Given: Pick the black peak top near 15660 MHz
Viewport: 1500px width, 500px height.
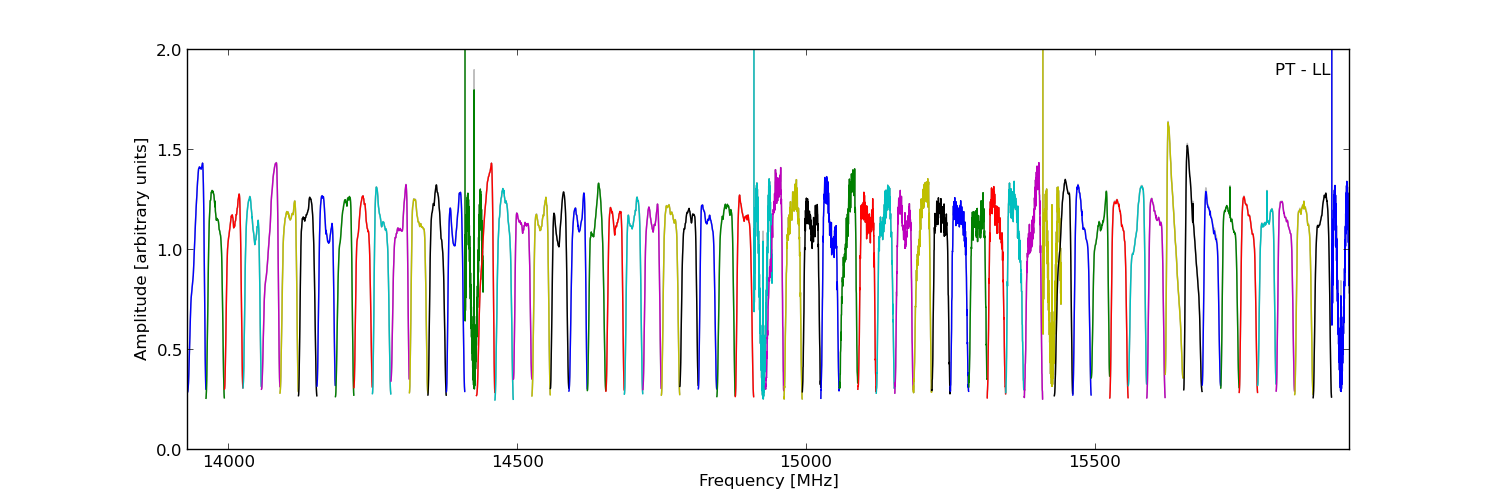Looking at the screenshot, I should pos(1187,146).
